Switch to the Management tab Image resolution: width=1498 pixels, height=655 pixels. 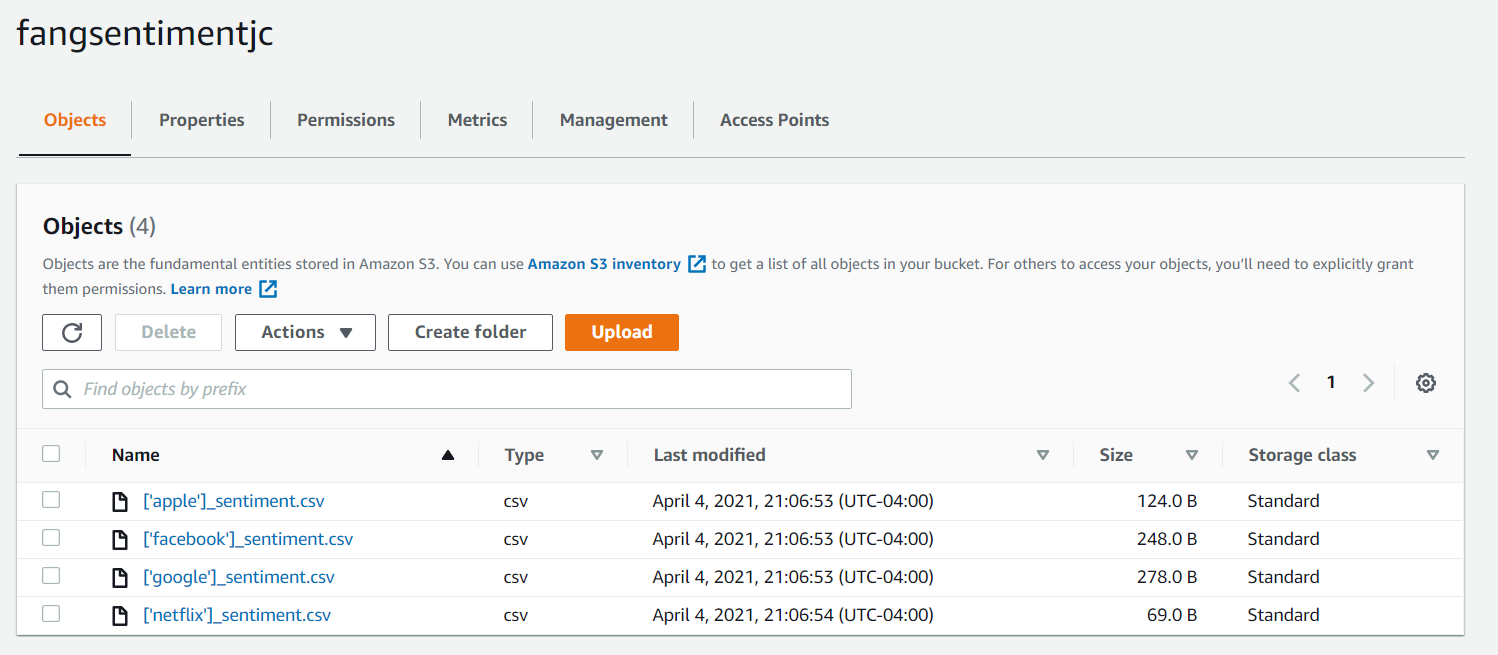614,120
